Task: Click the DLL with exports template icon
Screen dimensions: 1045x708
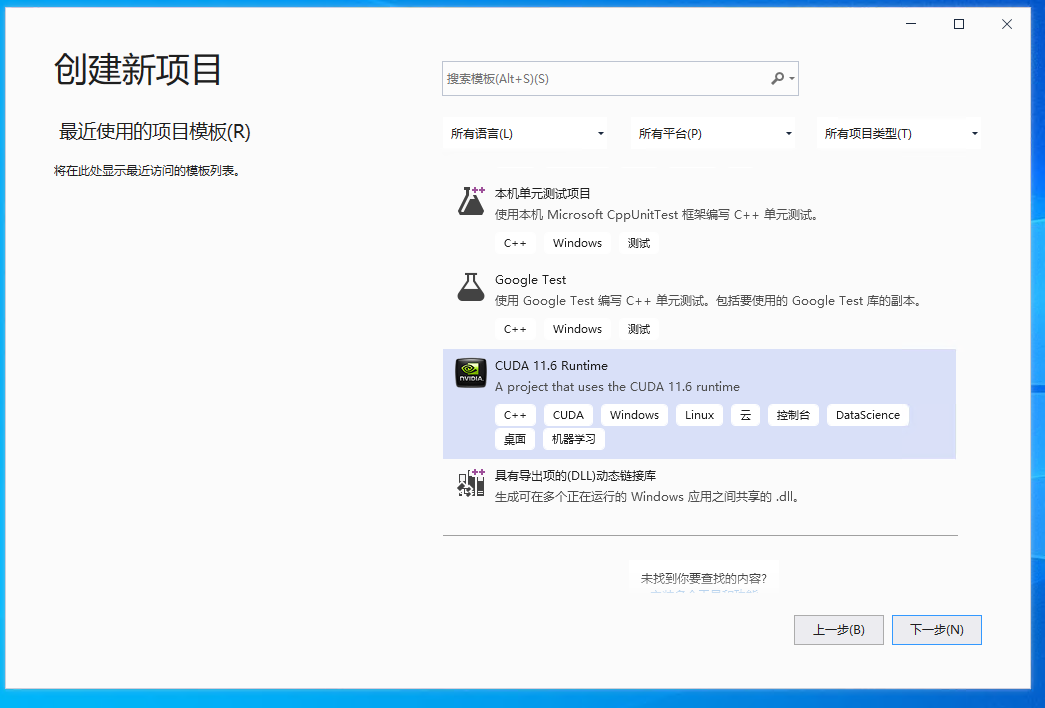Action: [x=471, y=483]
